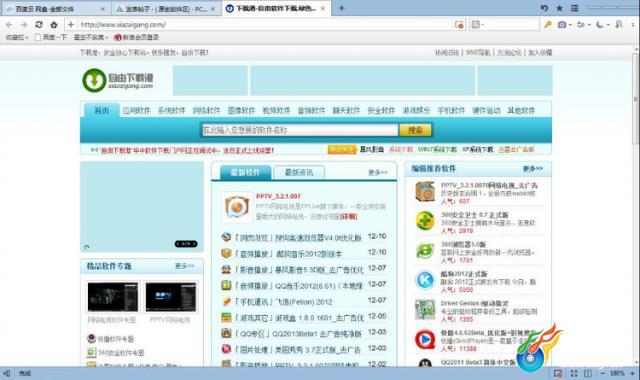Open PPTV_3.2.1.007 red title link
640x380 pixels.
(278, 196)
